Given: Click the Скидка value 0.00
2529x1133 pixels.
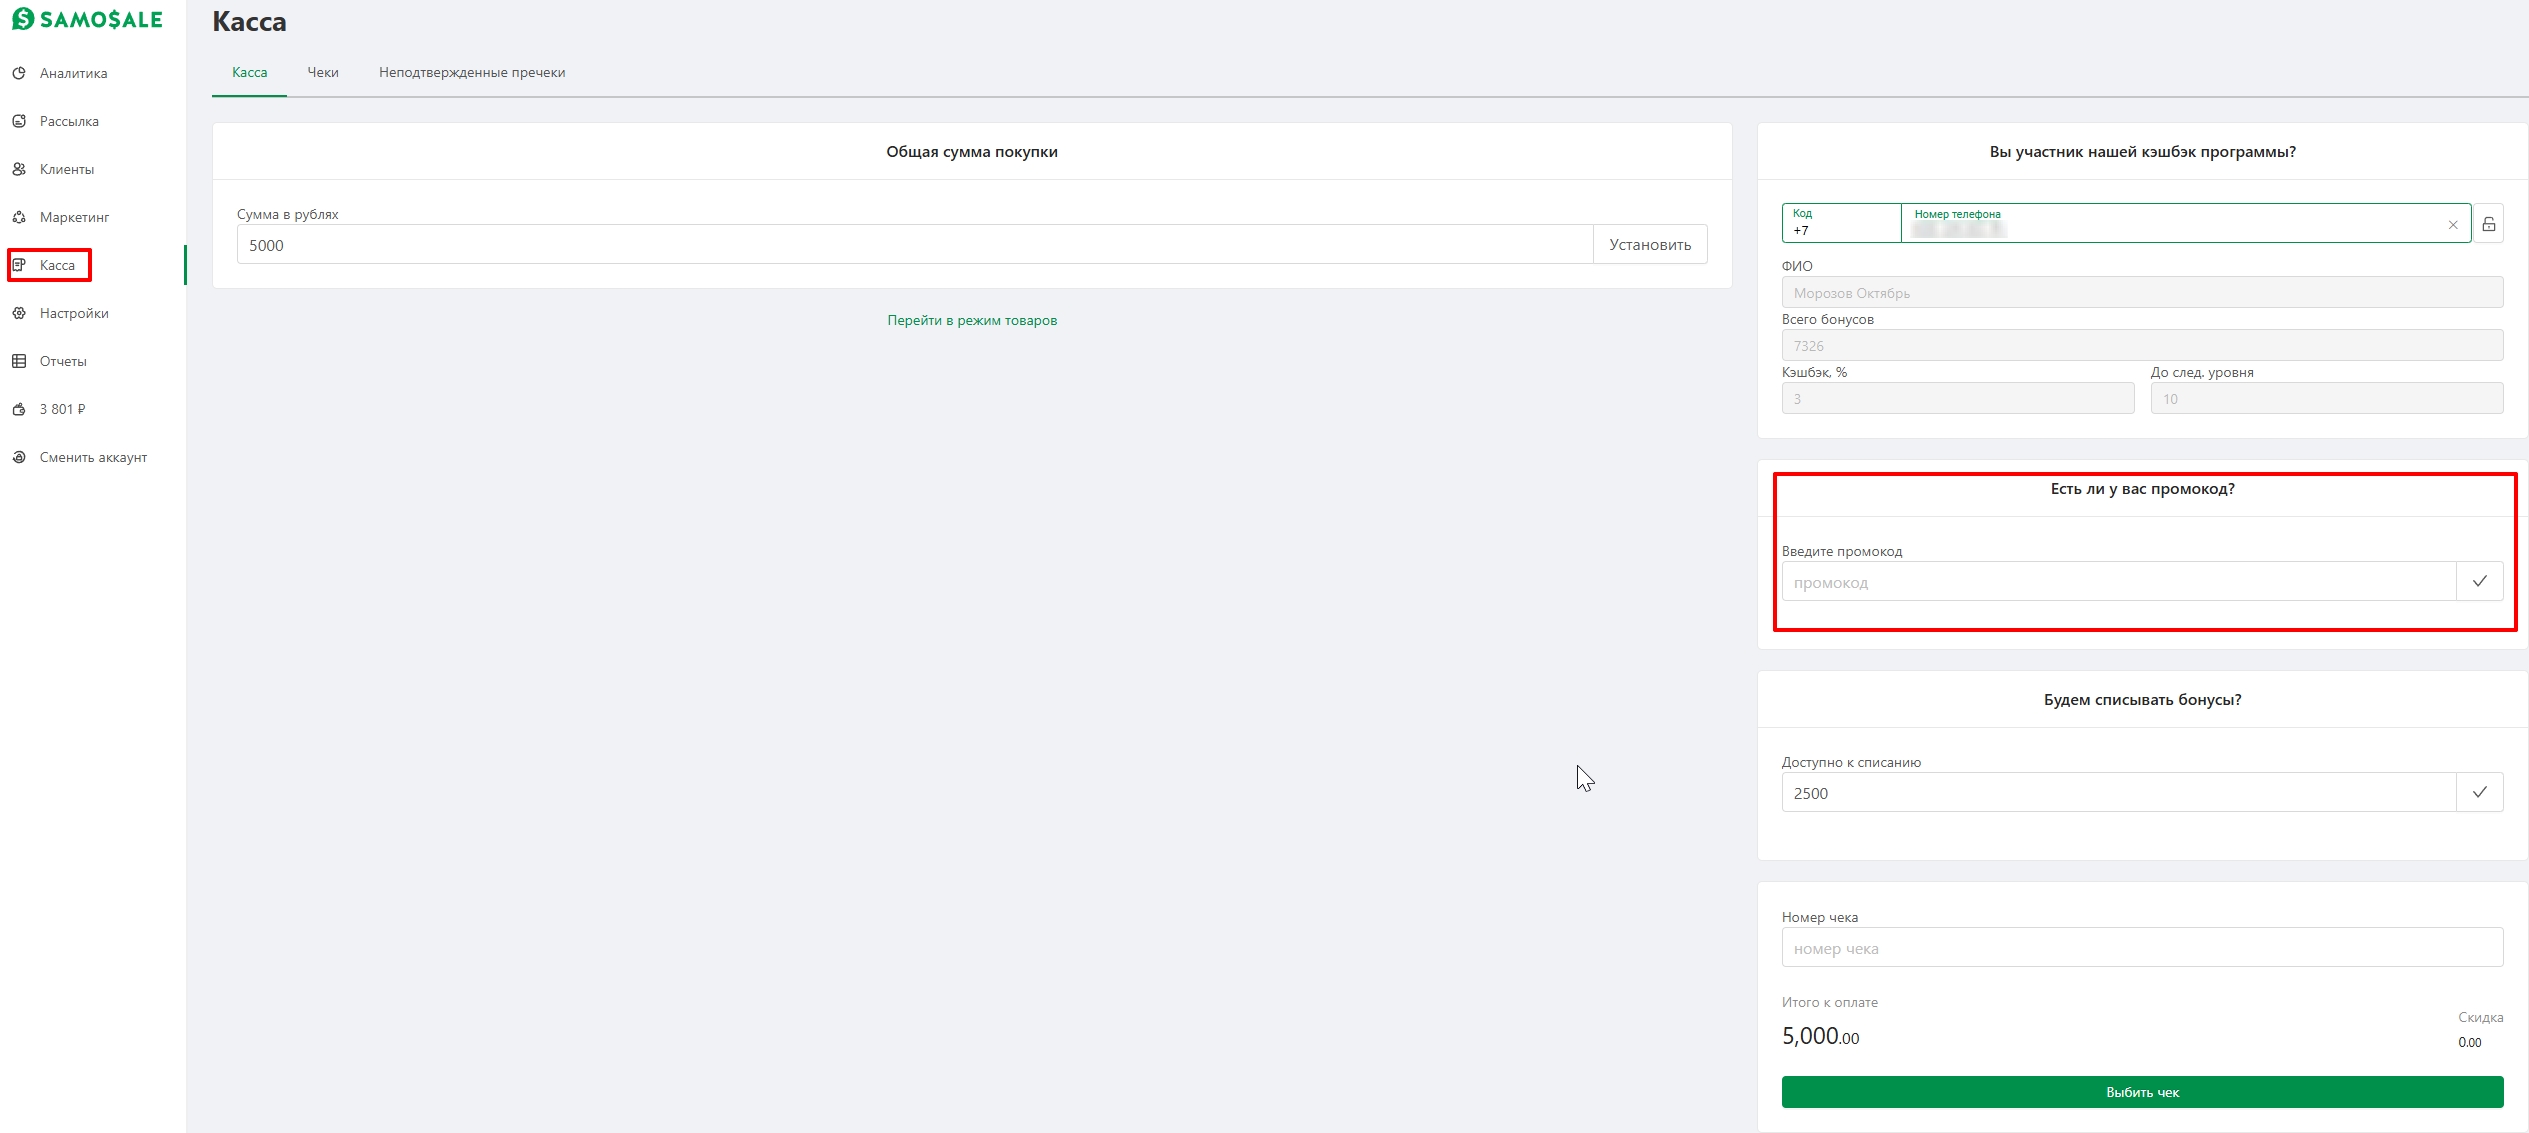Looking at the screenshot, I should point(2470,1042).
